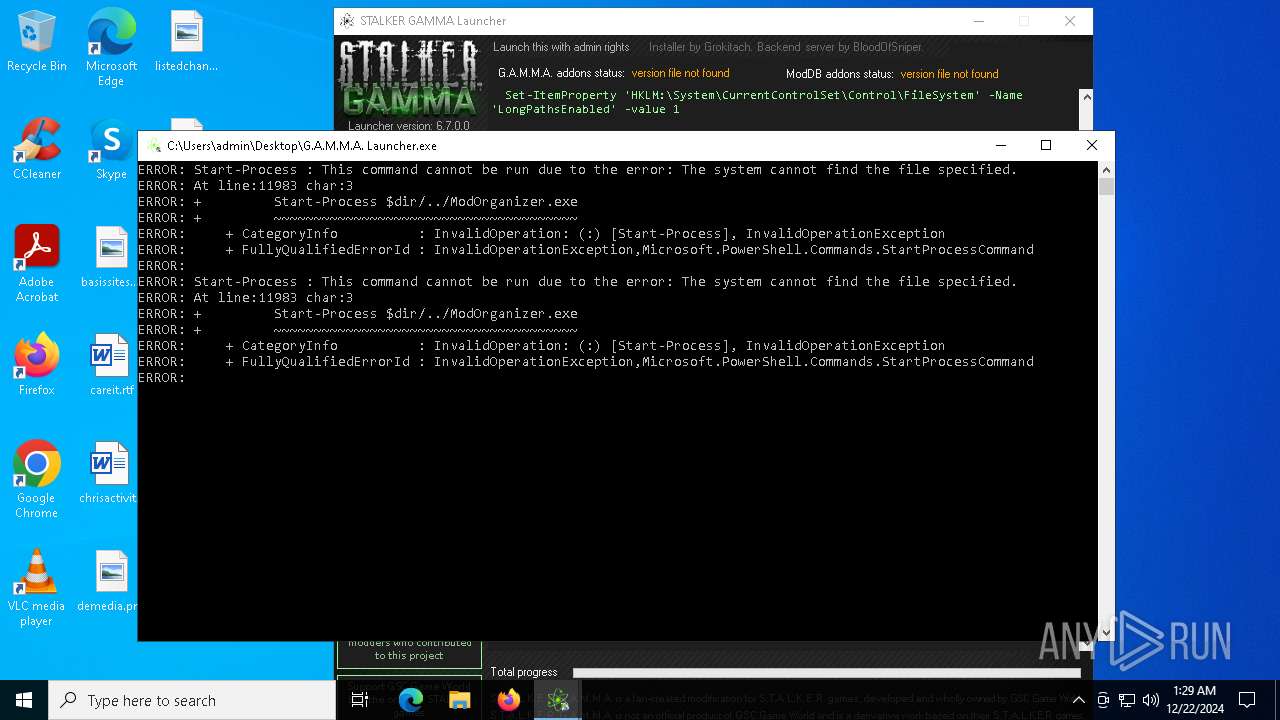Click the Total progress bar

826,672
